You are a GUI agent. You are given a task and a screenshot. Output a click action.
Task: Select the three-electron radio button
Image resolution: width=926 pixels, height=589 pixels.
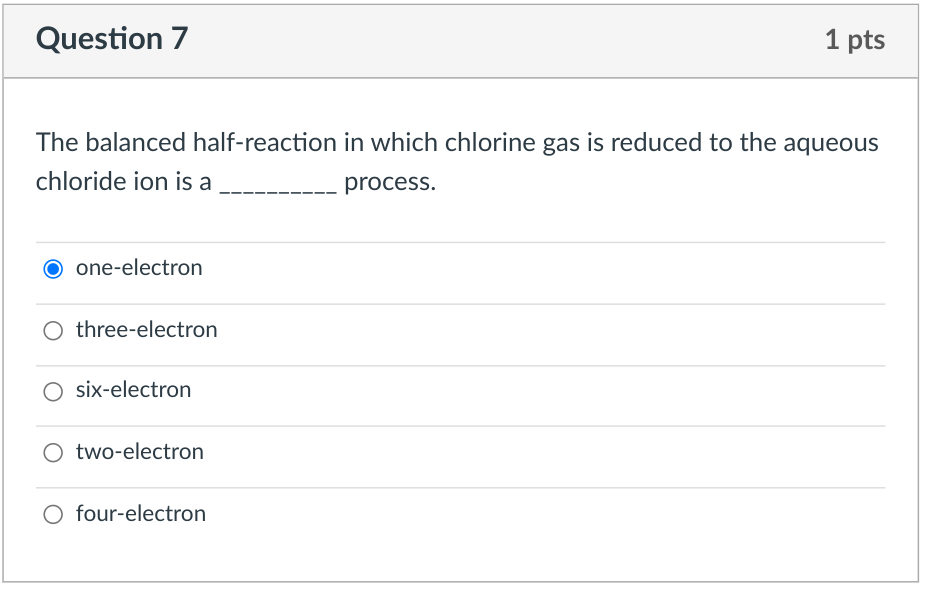53,330
